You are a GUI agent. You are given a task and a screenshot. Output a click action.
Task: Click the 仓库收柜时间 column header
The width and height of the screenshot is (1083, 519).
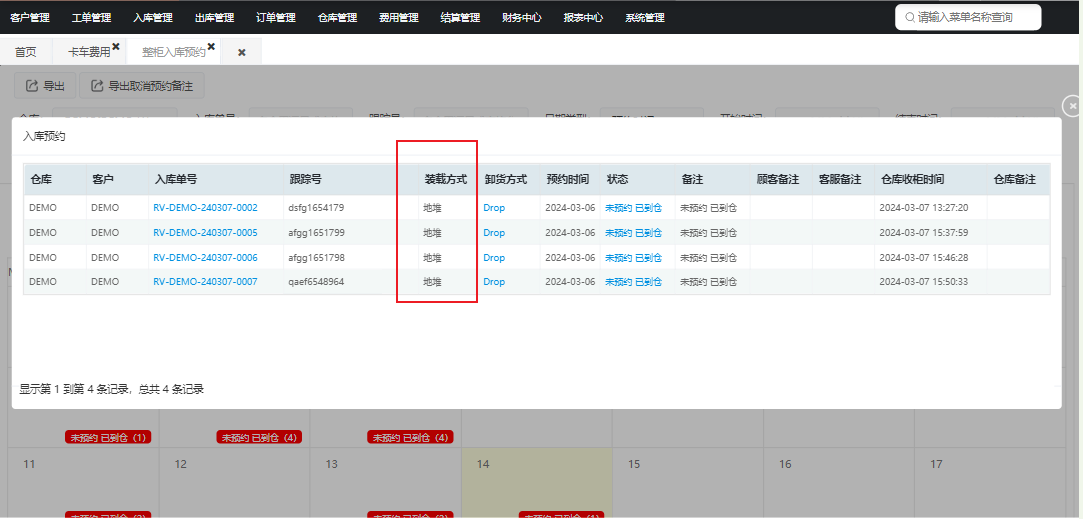(930, 180)
